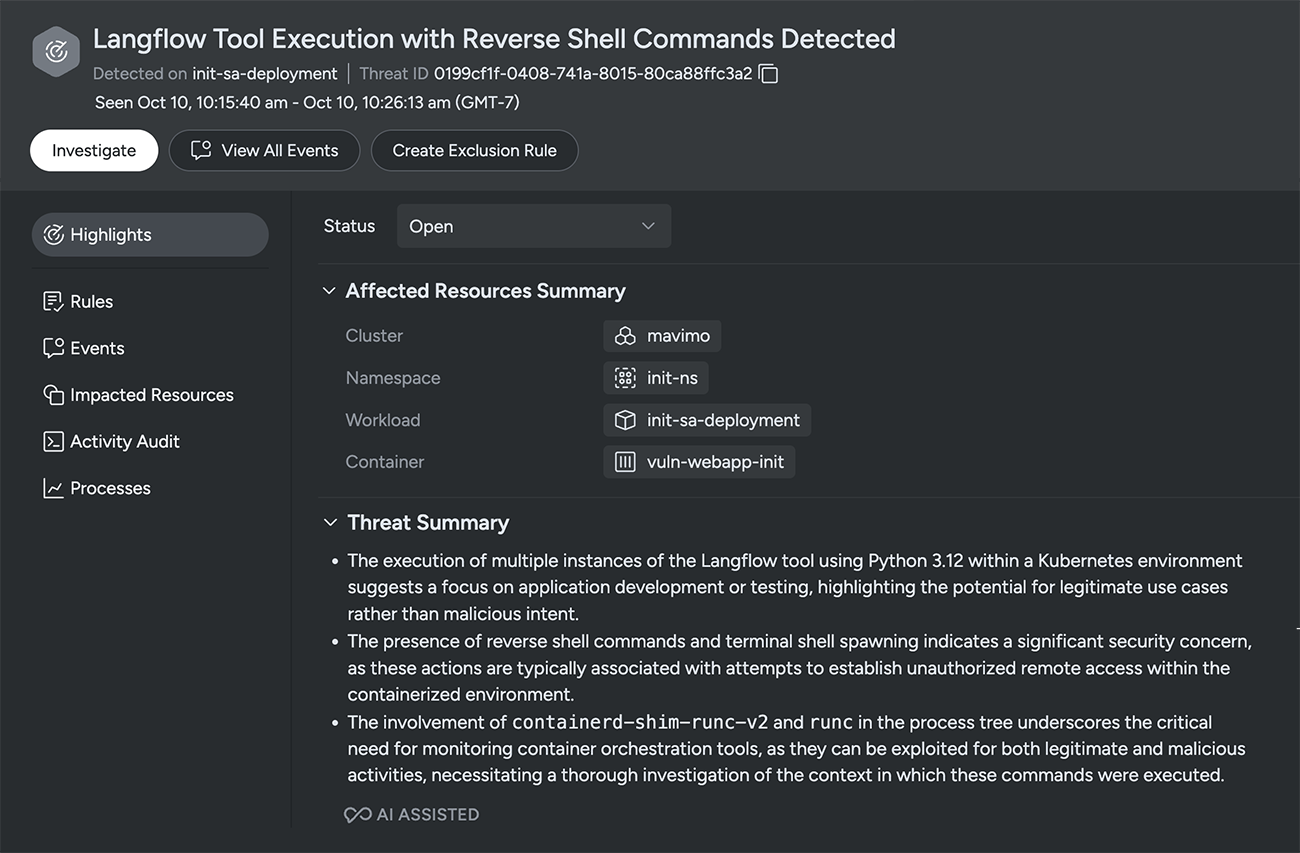Show the Processes sidebar section
The width and height of the screenshot is (1300, 853).
pyautogui.click(x=97, y=489)
